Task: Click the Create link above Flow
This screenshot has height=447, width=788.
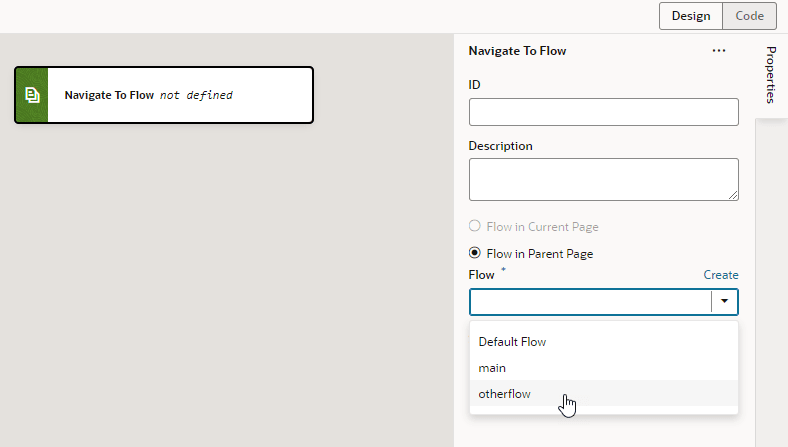Action: tap(721, 275)
